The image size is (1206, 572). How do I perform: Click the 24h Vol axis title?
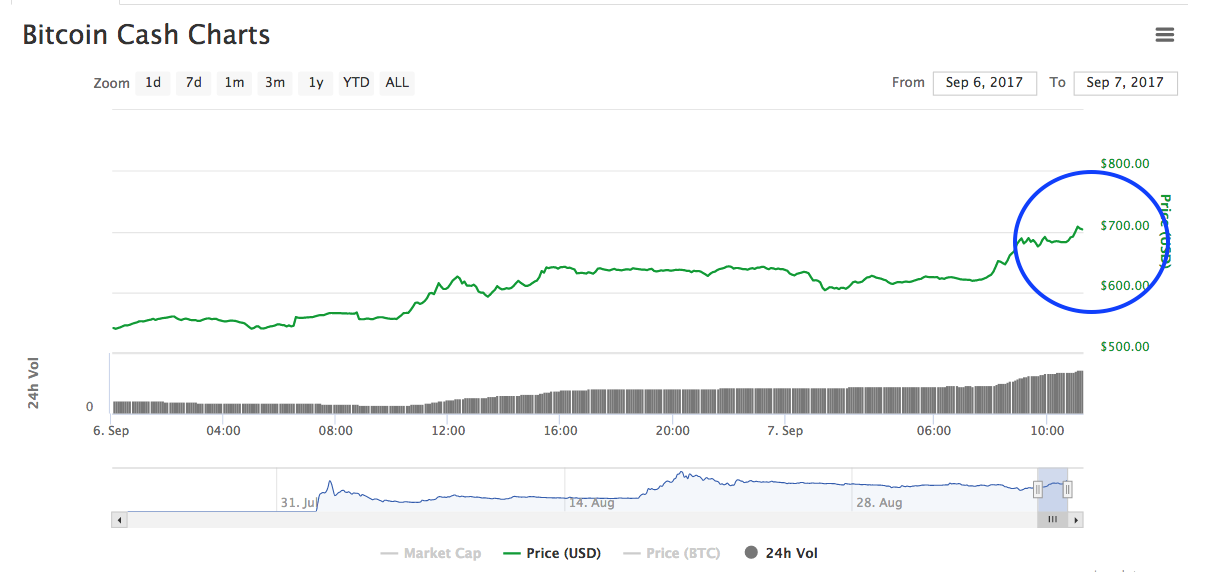[34, 382]
